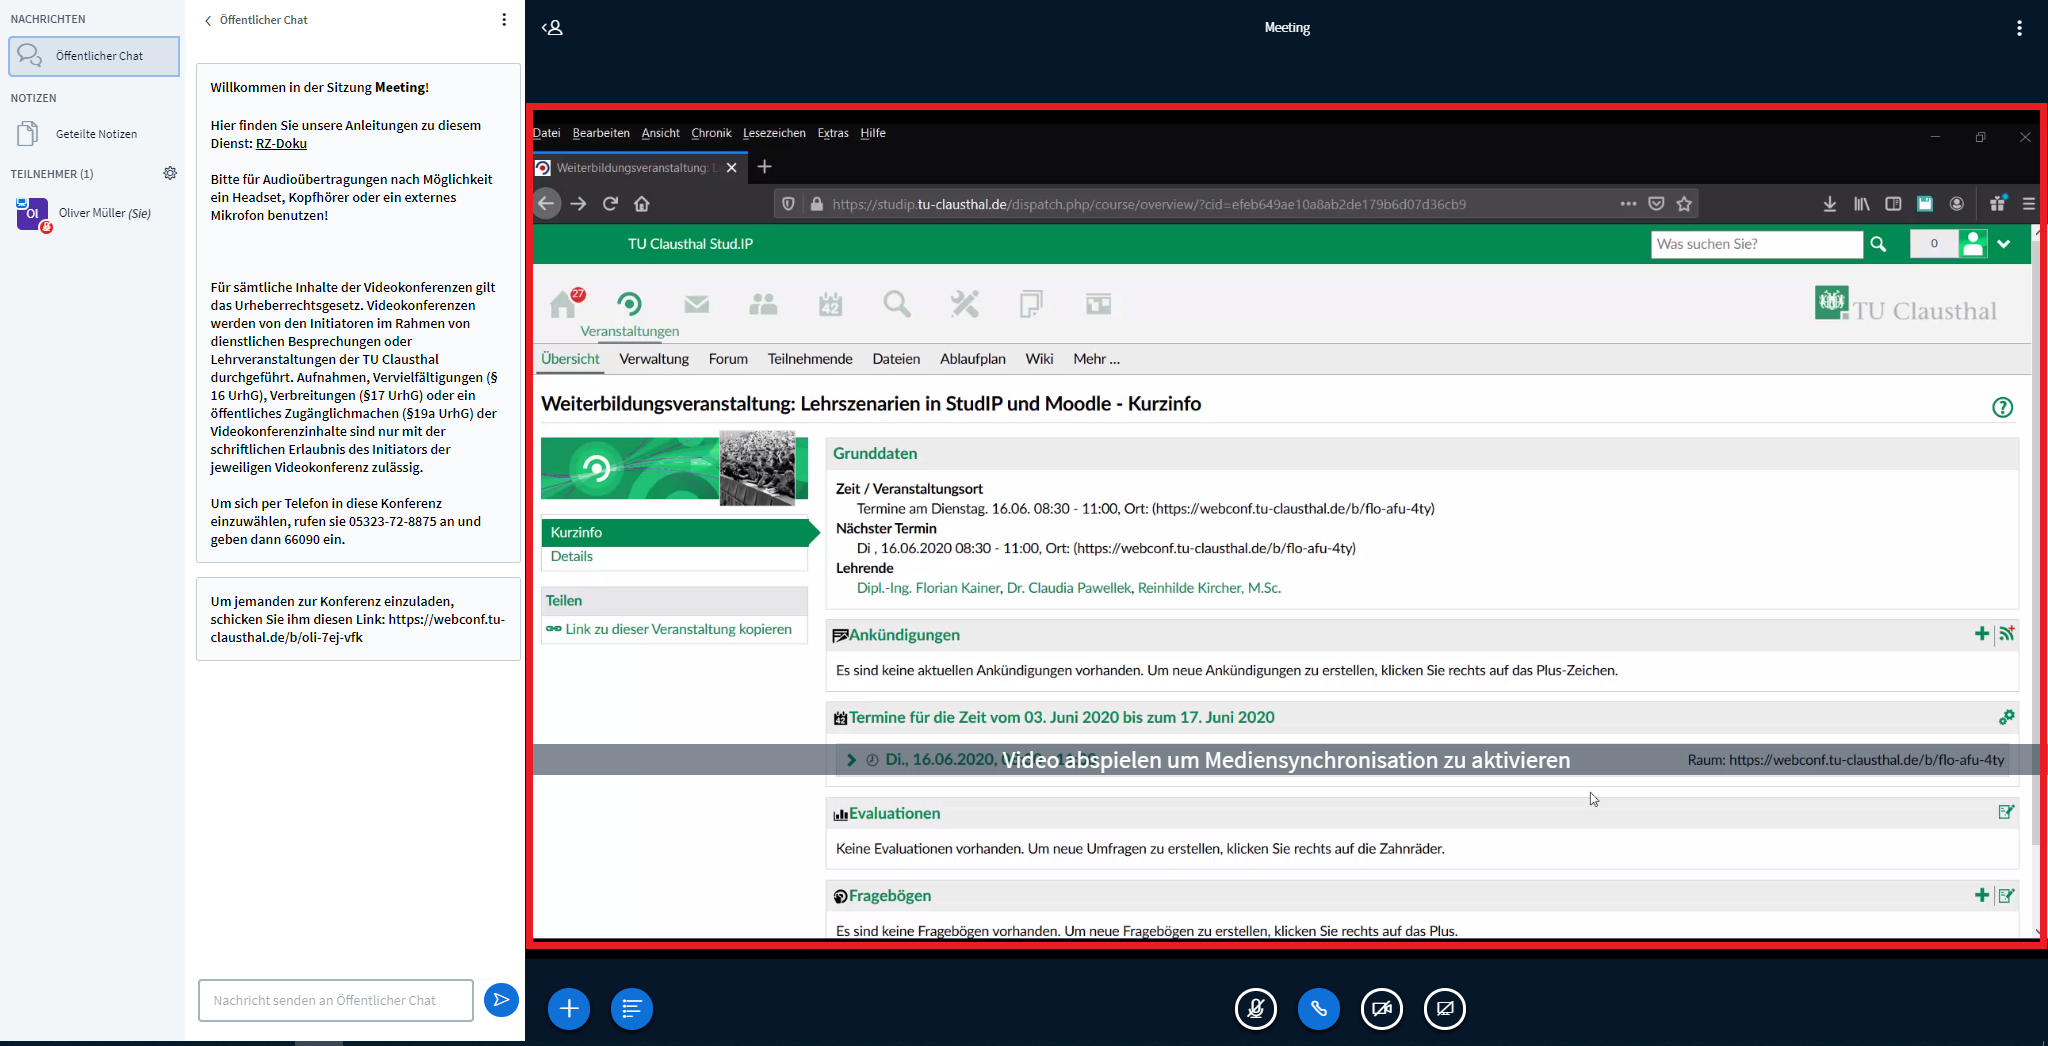This screenshot has height=1046, width=2048.
Task: Toggle the screen sharing button
Action: click(x=1444, y=1009)
